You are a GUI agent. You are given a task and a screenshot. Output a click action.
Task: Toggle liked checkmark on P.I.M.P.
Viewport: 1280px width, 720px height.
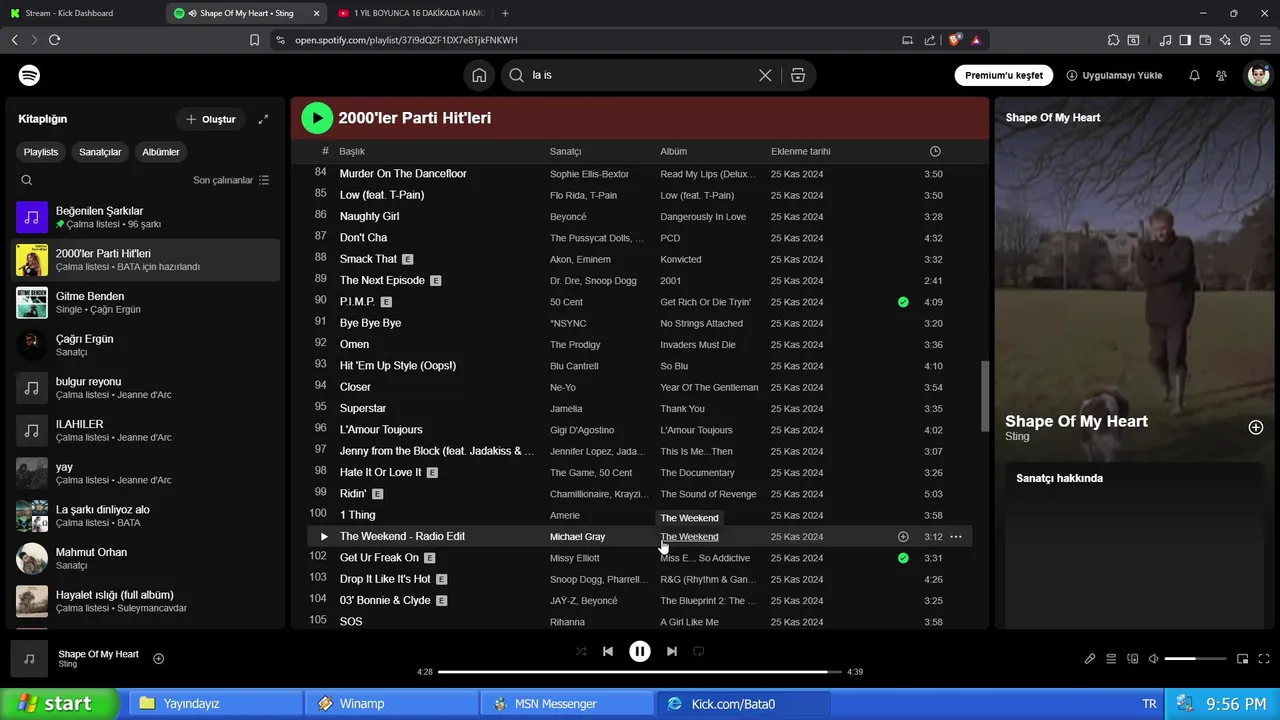point(903,302)
